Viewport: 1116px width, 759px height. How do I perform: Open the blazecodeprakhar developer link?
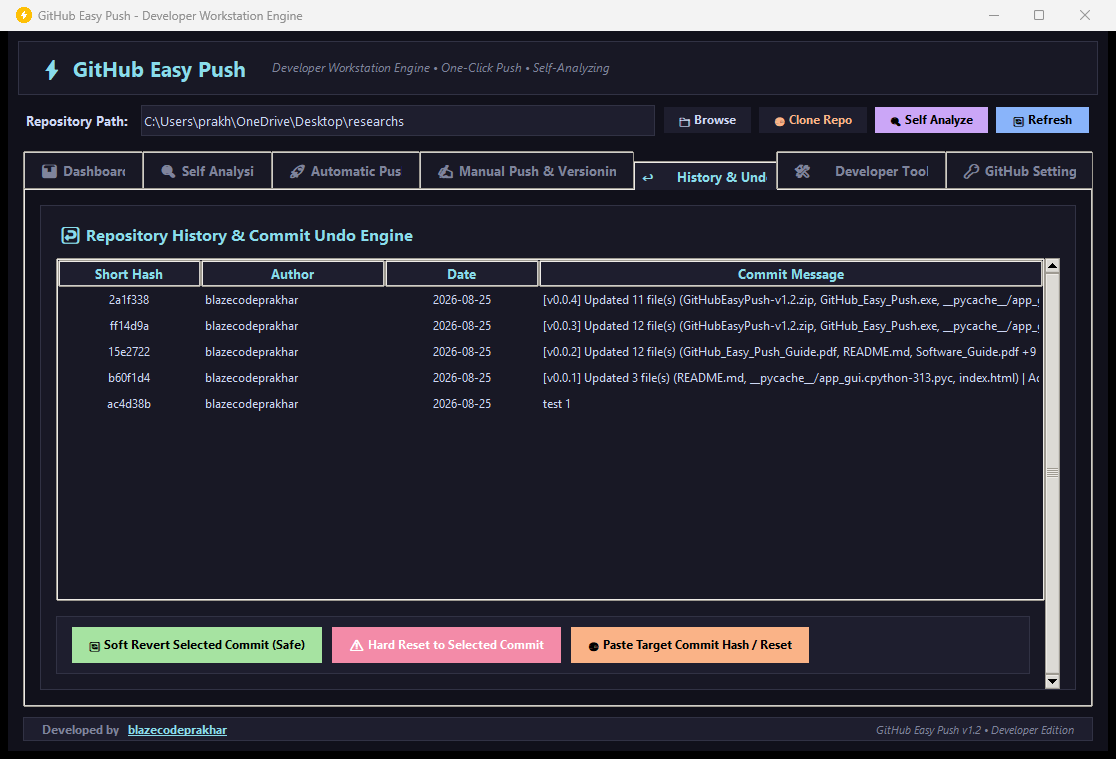pyautogui.click(x=177, y=730)
